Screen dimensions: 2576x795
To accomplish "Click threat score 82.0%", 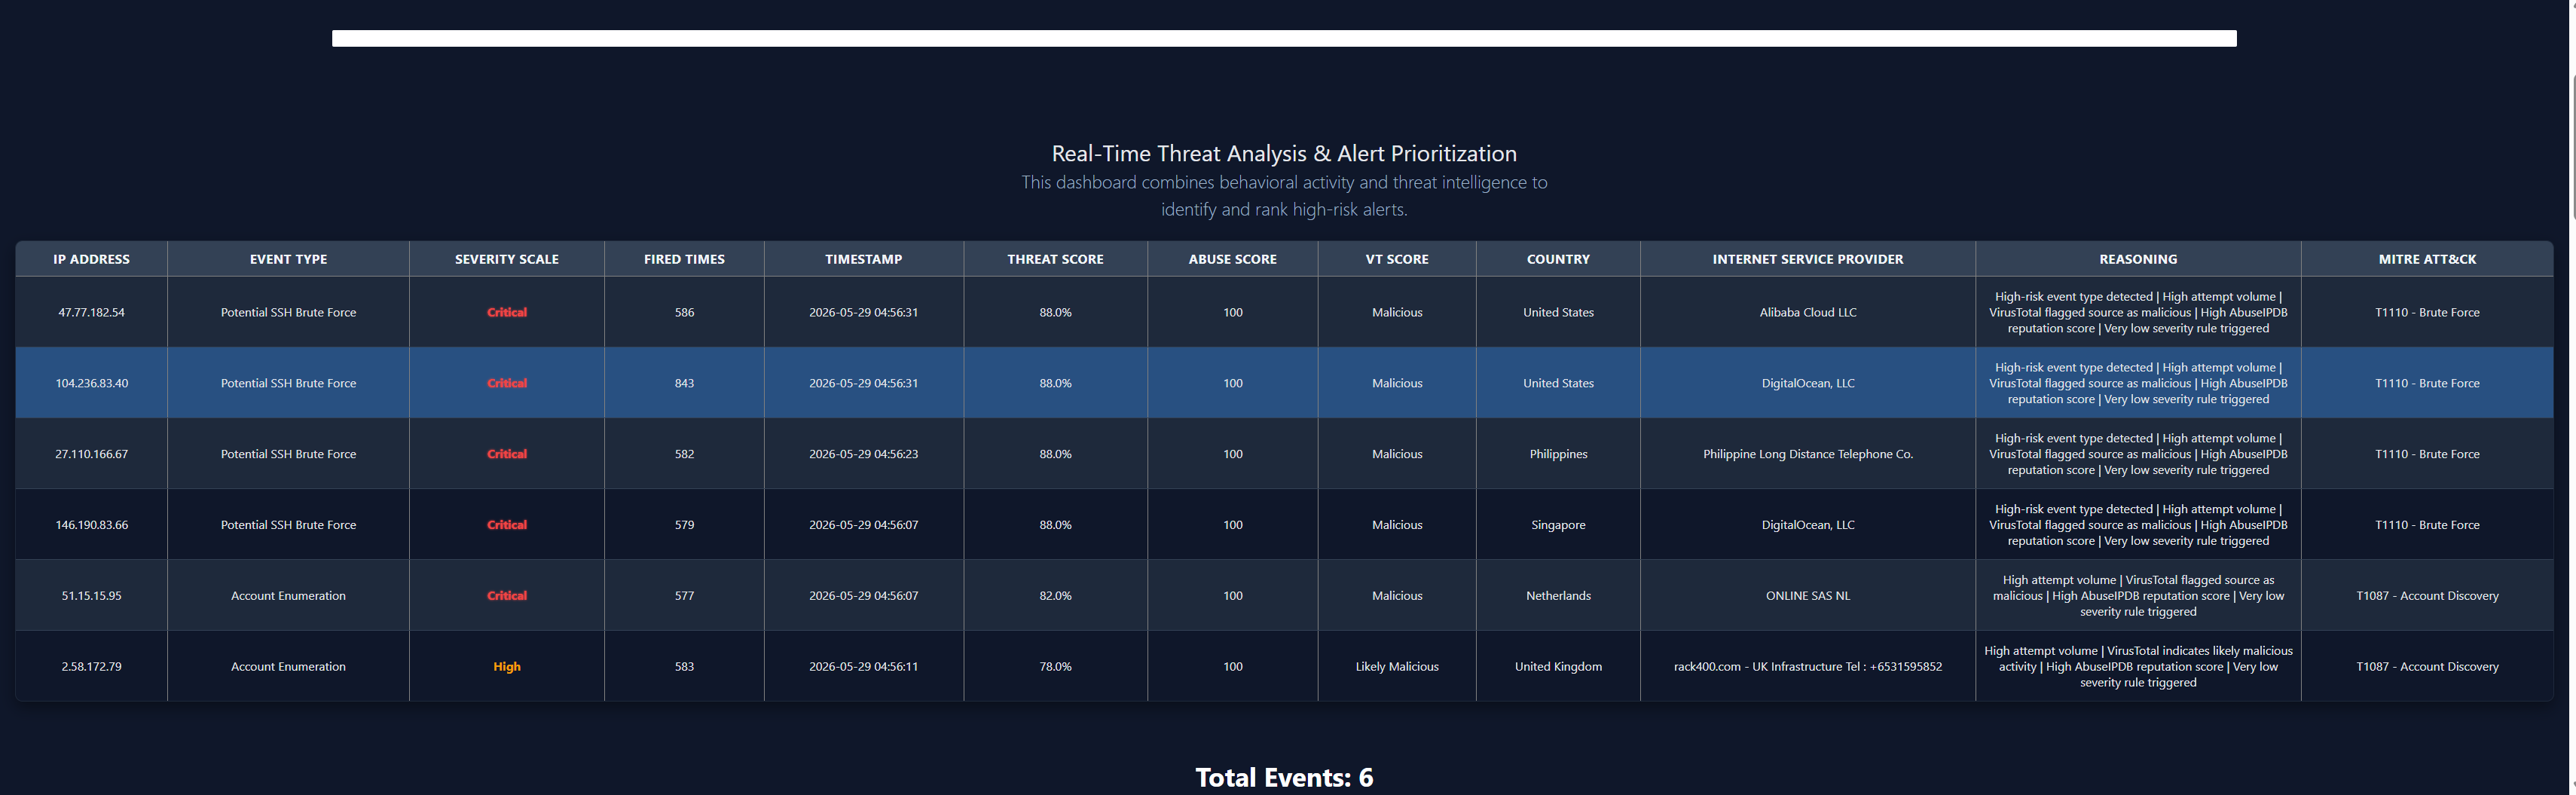I will coord(1055,596).
